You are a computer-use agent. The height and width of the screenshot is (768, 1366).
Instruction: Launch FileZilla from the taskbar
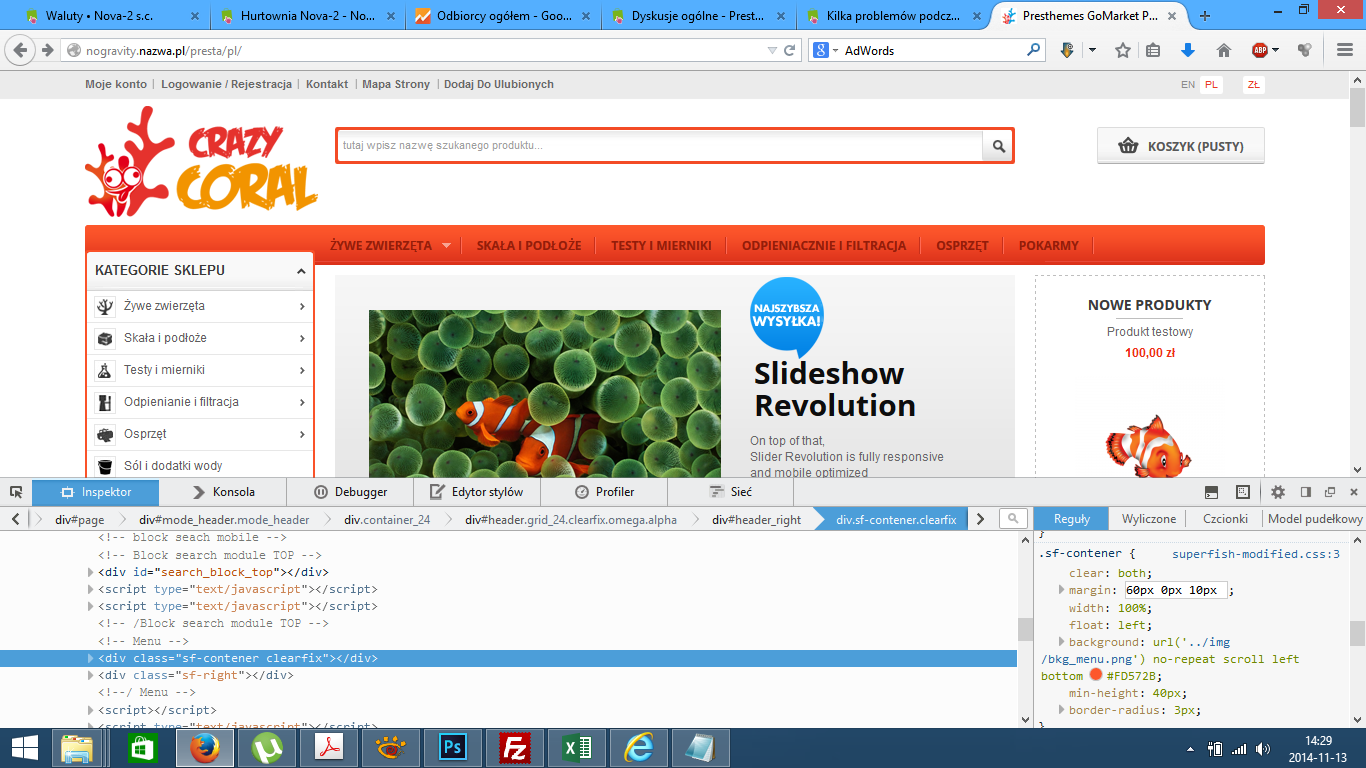pyautogui.click(x=514, y=748)
